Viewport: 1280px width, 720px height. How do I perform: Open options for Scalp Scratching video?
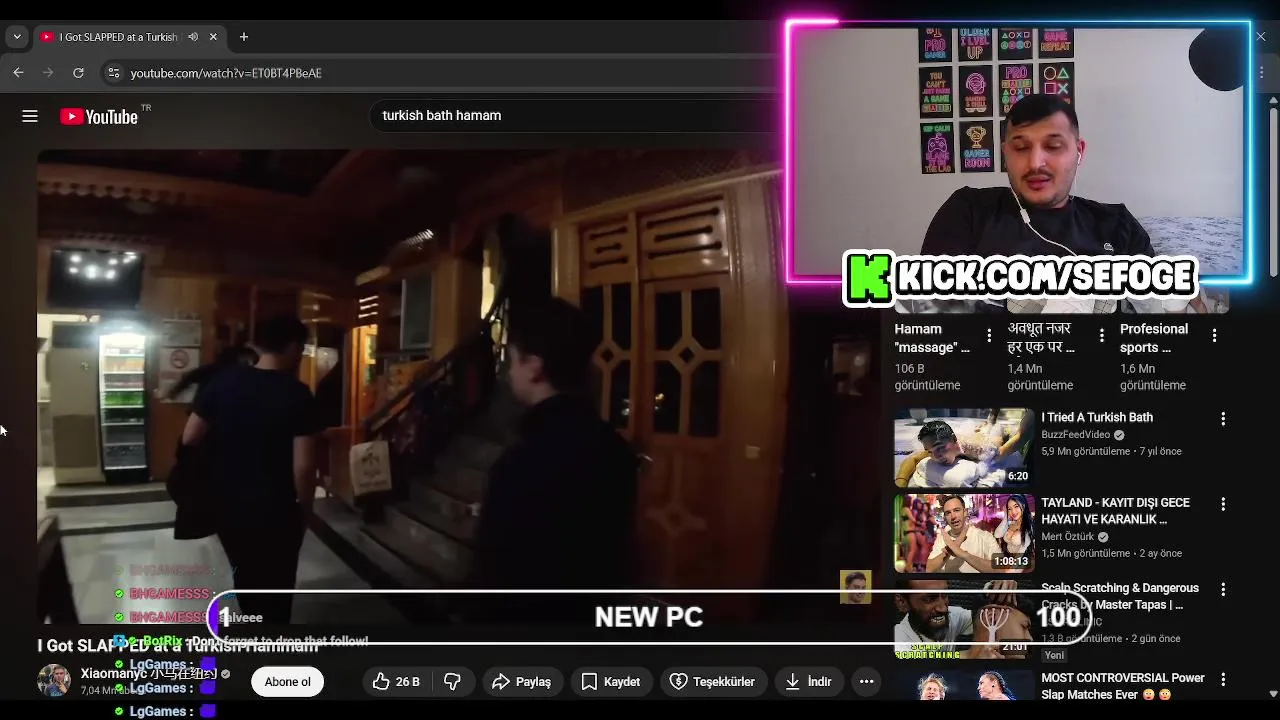coord(1223,590)
